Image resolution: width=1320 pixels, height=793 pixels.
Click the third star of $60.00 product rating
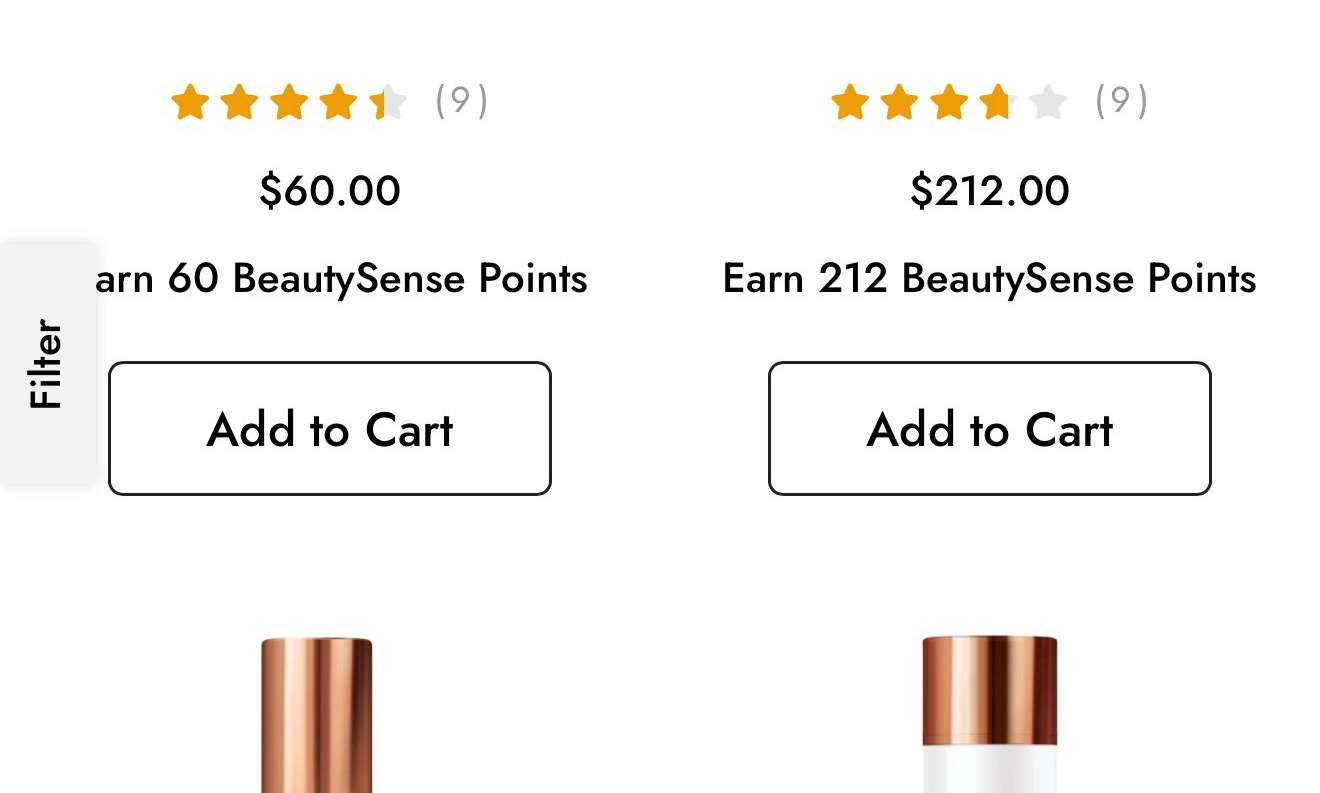pyautogui.click(x=289, y=102)
